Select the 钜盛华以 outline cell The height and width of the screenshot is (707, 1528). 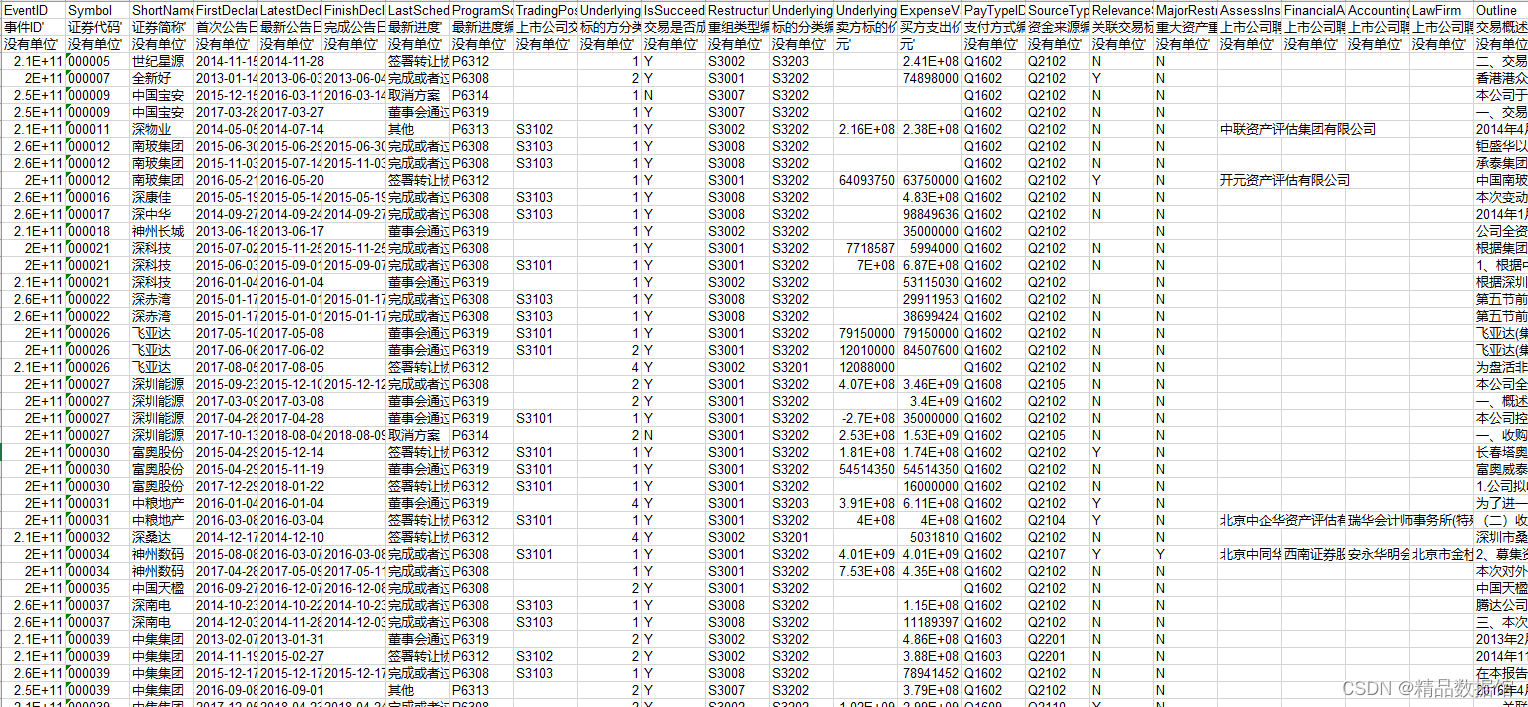pyautogui.click(x=1500, y=146)
